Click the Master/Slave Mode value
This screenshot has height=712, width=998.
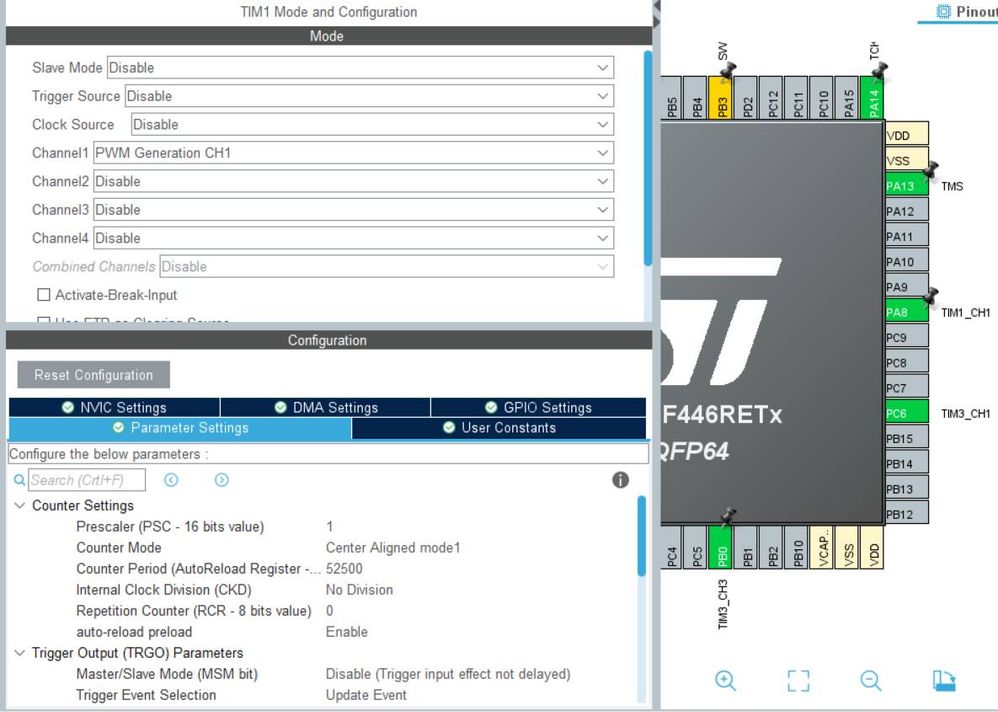[x=448, y=673]
